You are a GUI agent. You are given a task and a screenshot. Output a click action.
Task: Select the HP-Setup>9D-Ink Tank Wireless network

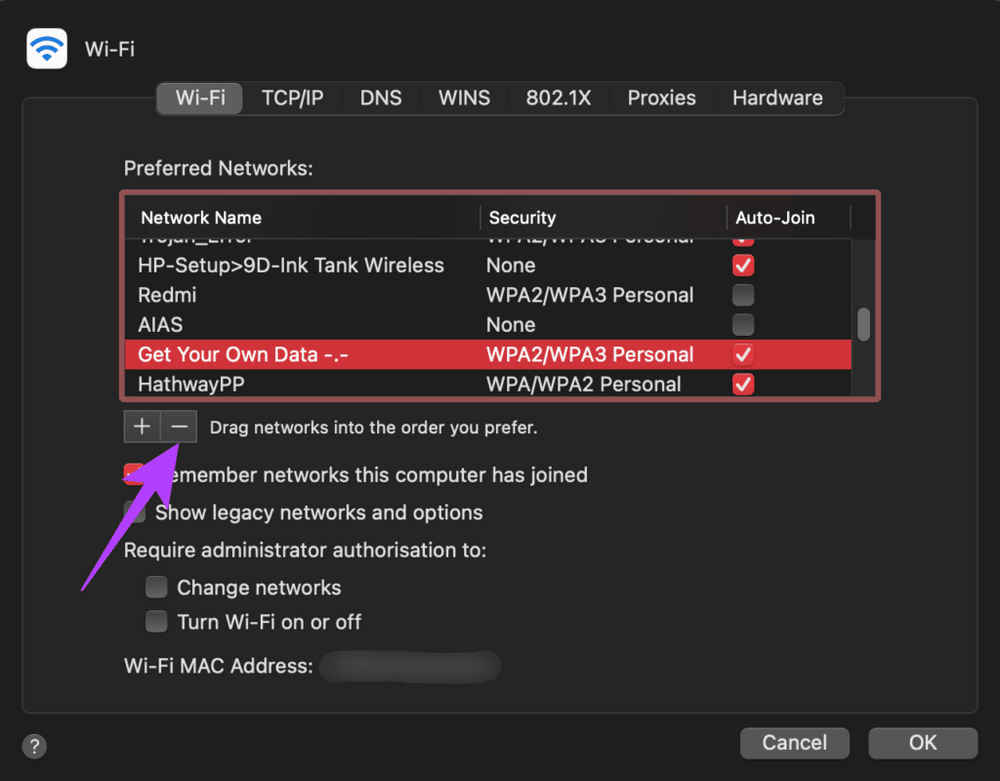click(290, 265)
